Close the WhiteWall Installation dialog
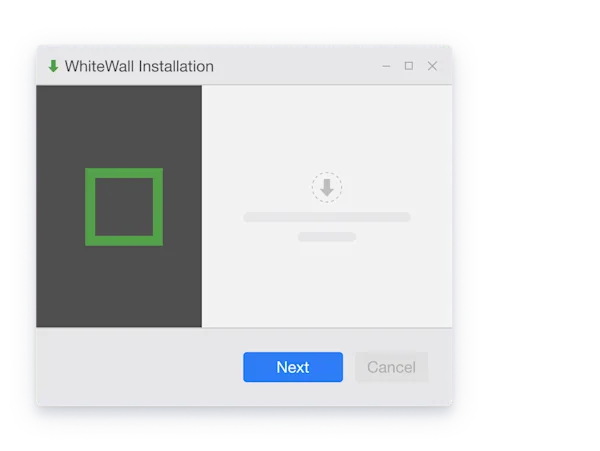The image size is (600, 451). click(432, 66)
